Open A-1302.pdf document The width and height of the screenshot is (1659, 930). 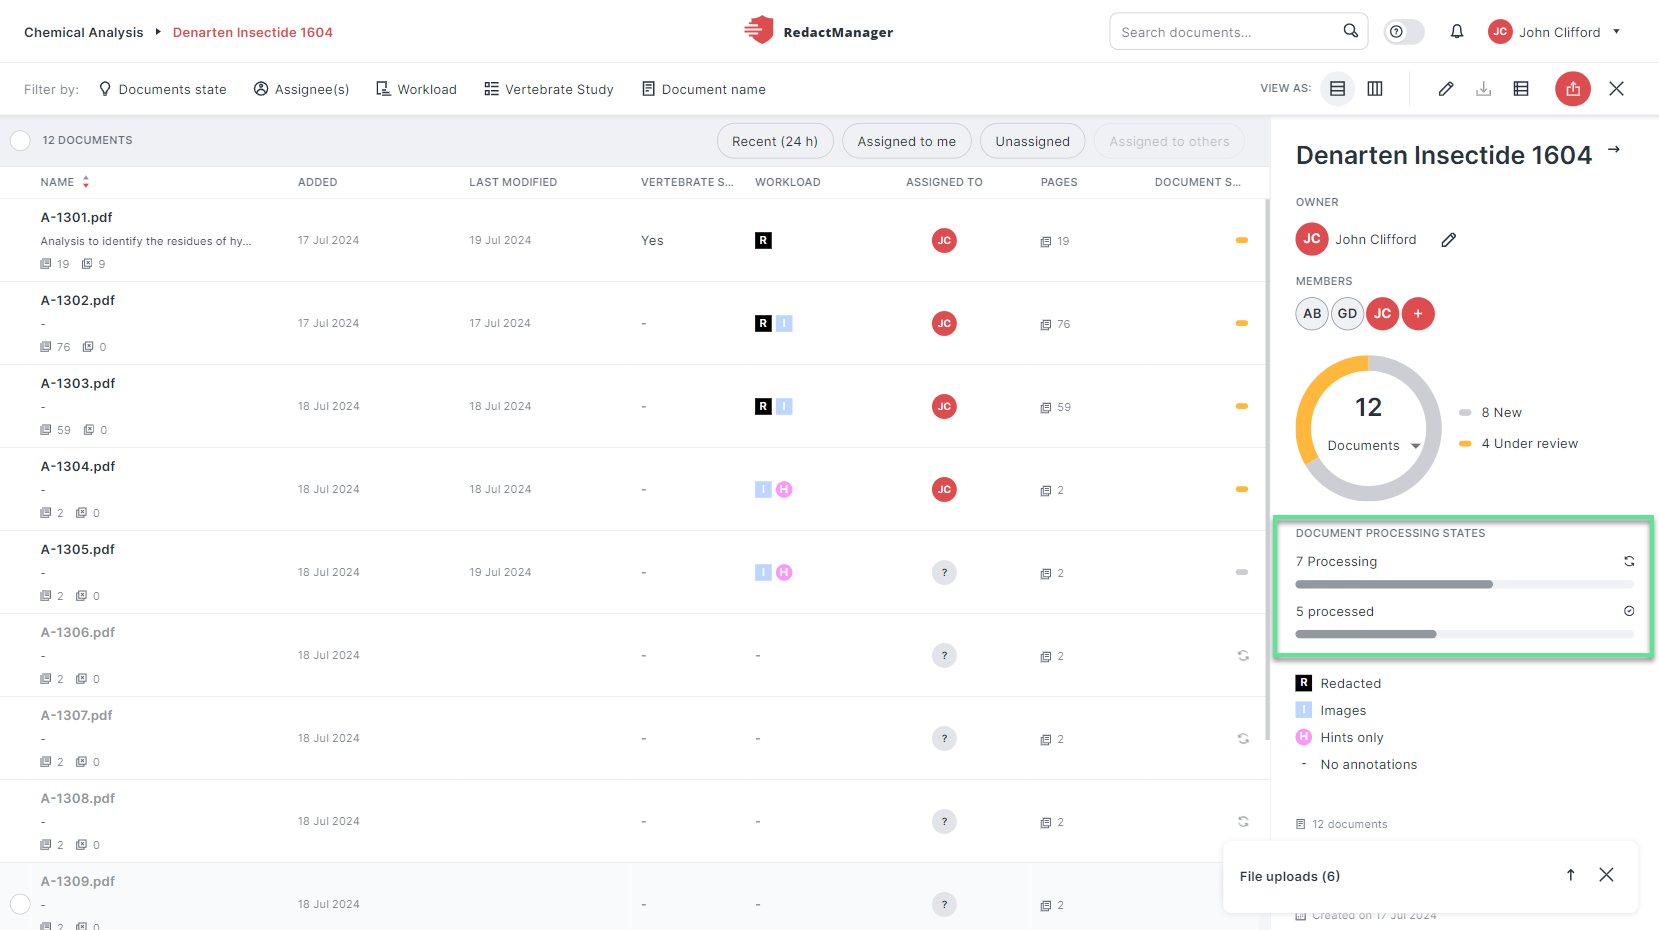tap(78, 300)
